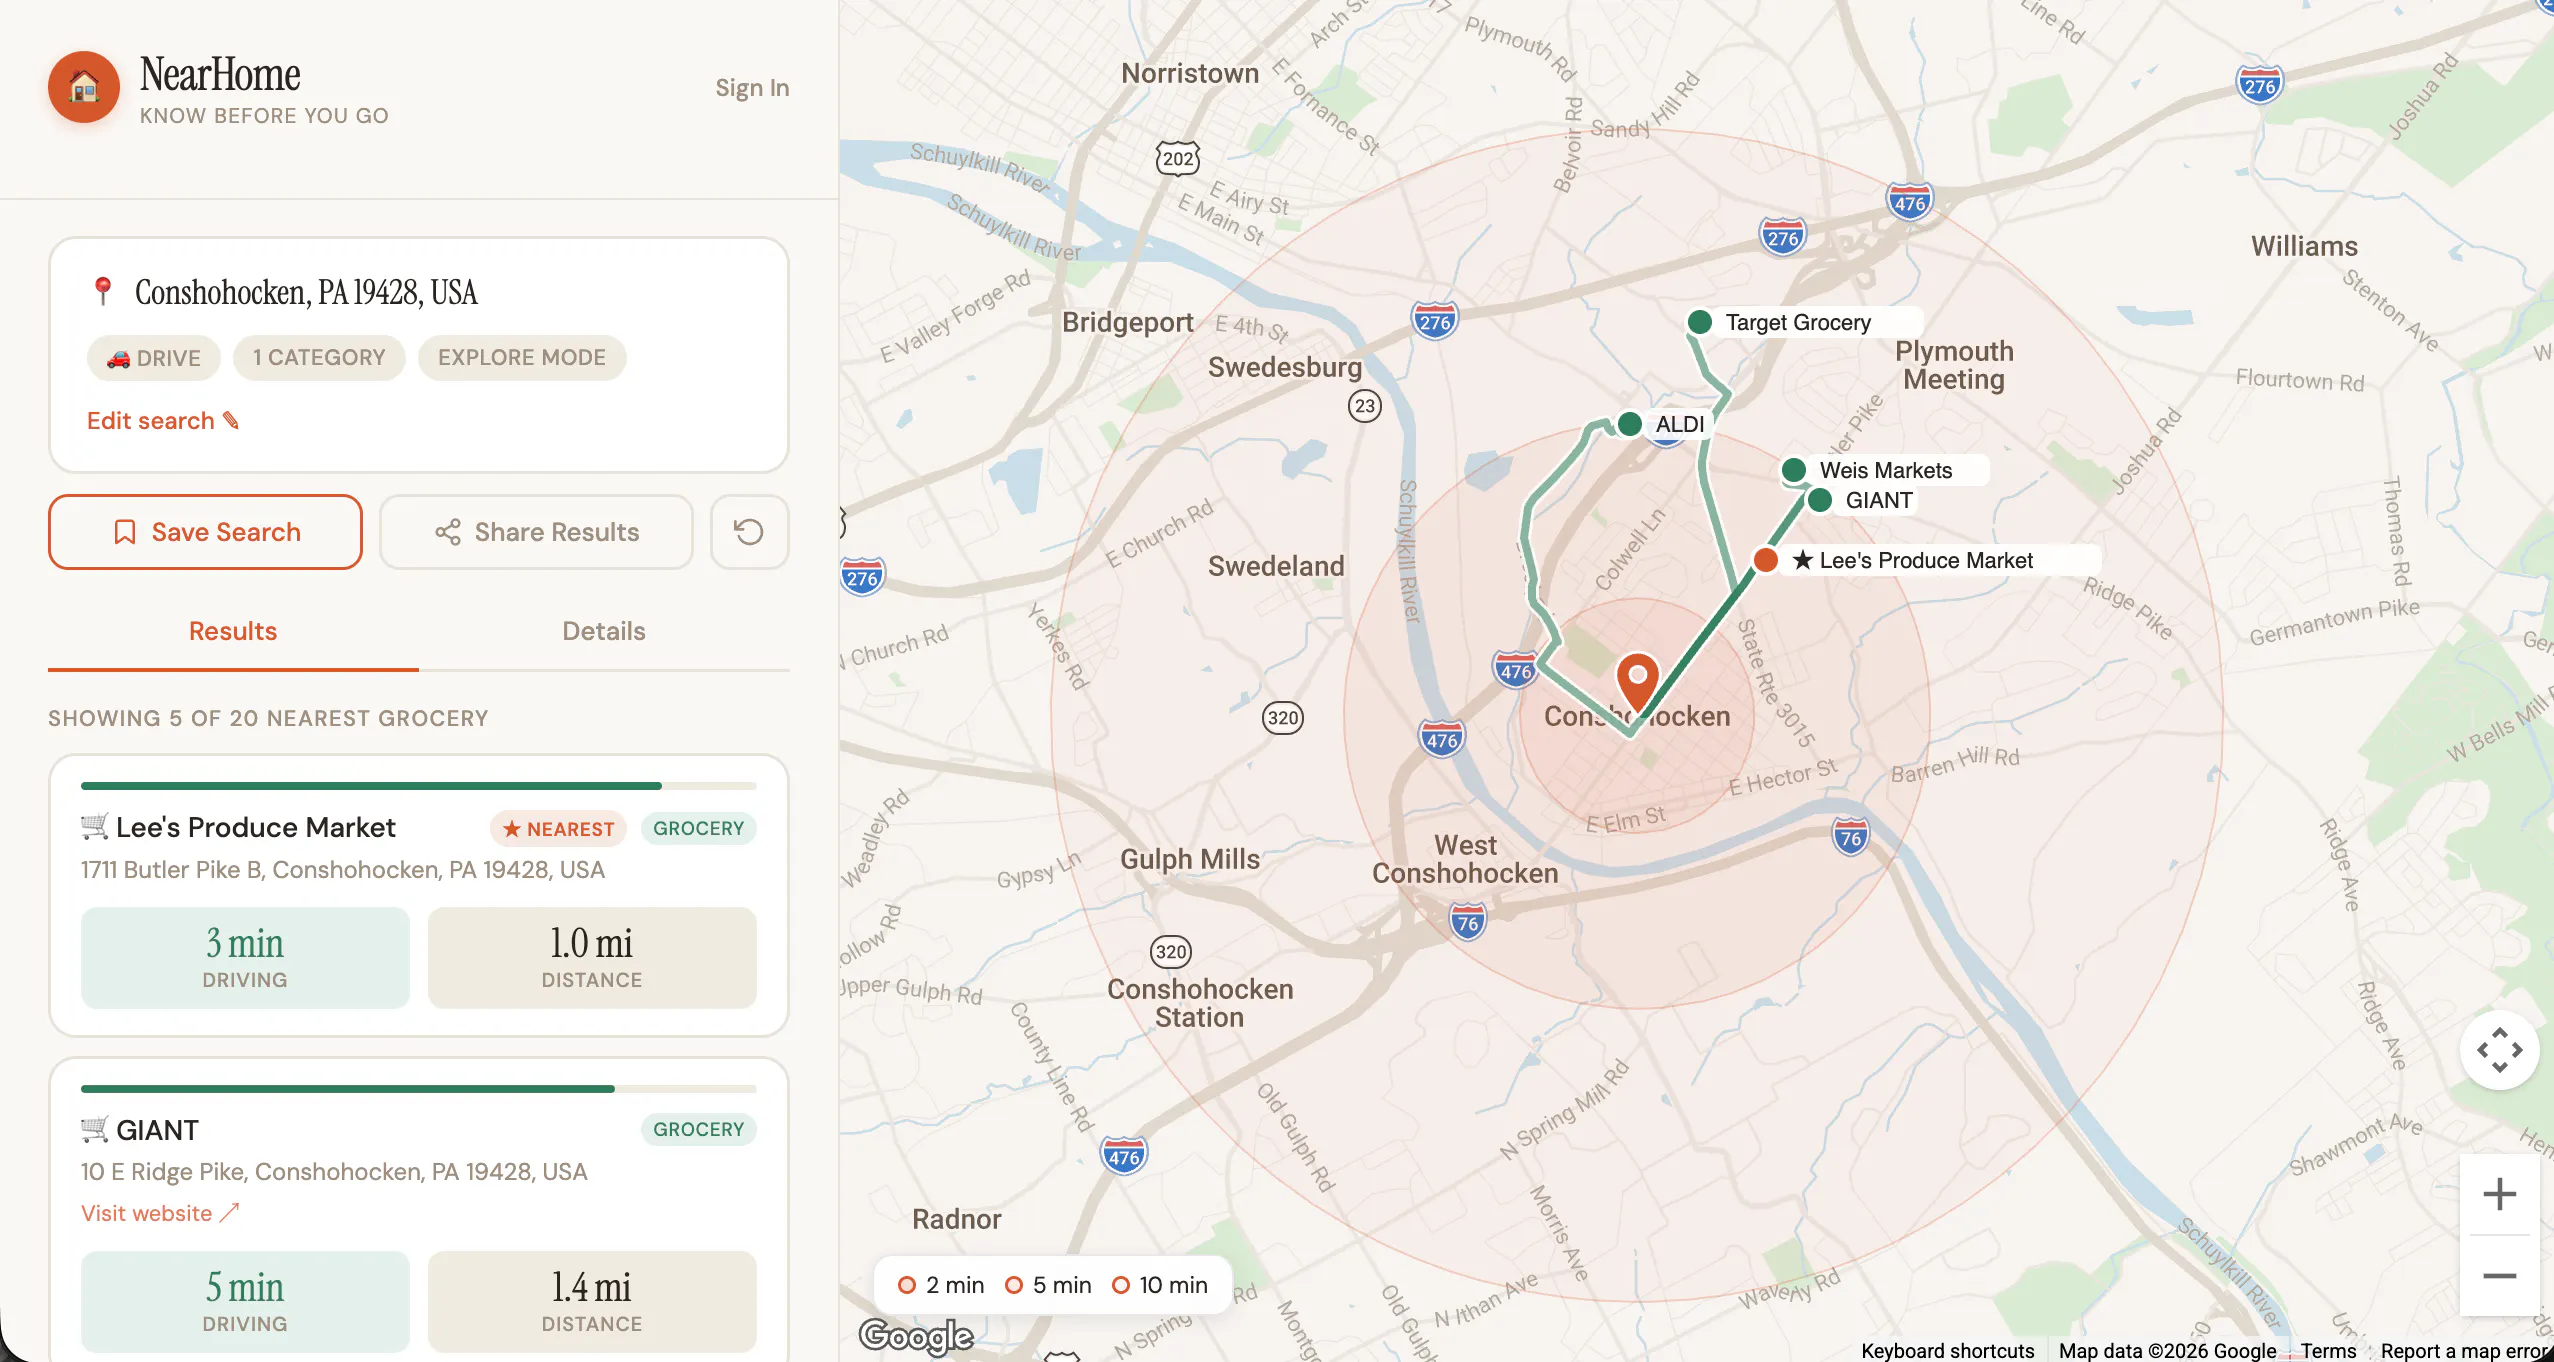Click the ALDI green map marker

click(1629, 424)
